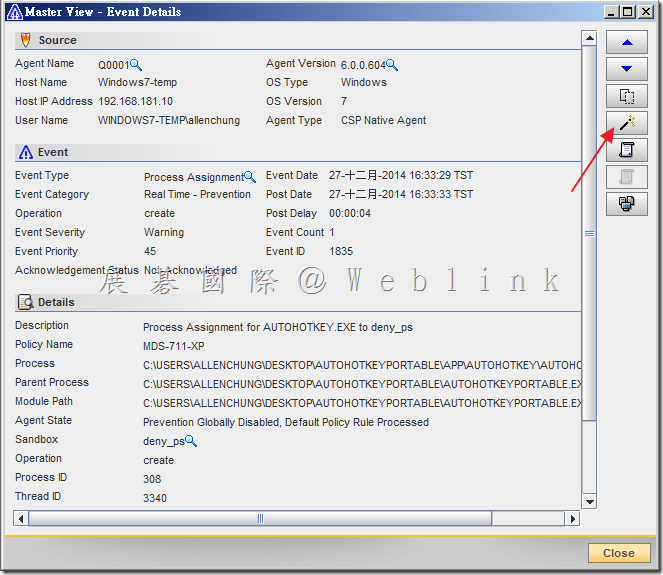Open the scroll document notes button
Image resolution: width=663 pixels, height=575 pixels.
pos(627,150)
